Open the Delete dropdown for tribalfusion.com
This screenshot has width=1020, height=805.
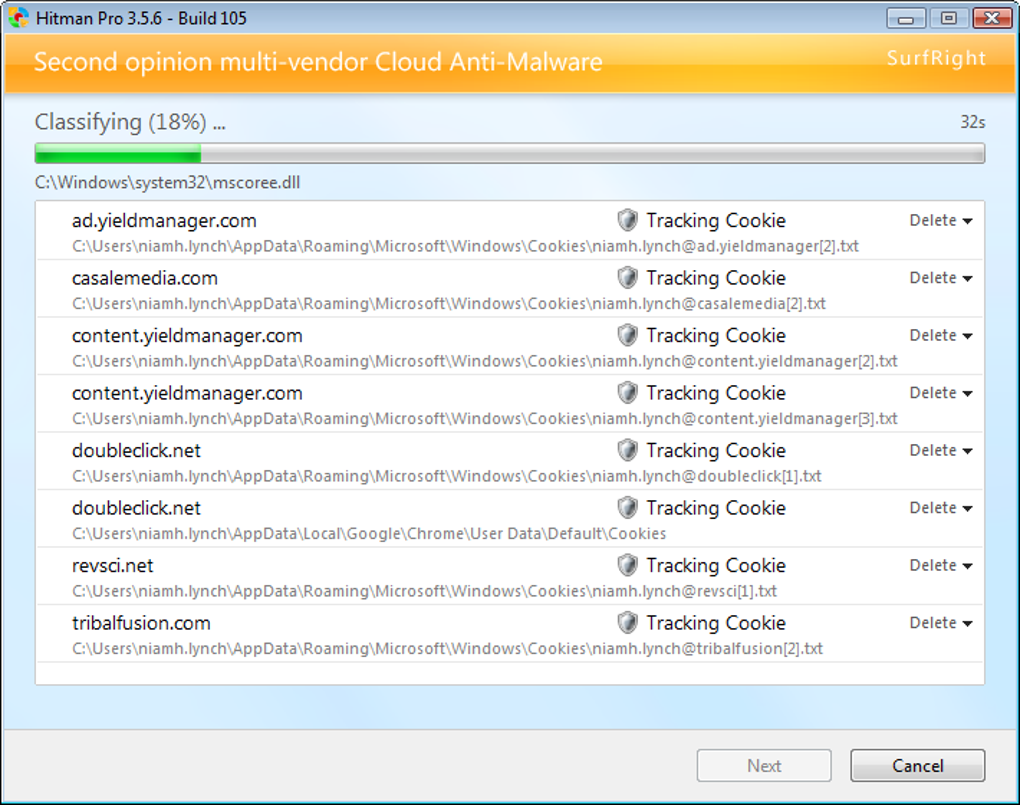(941, 623)
